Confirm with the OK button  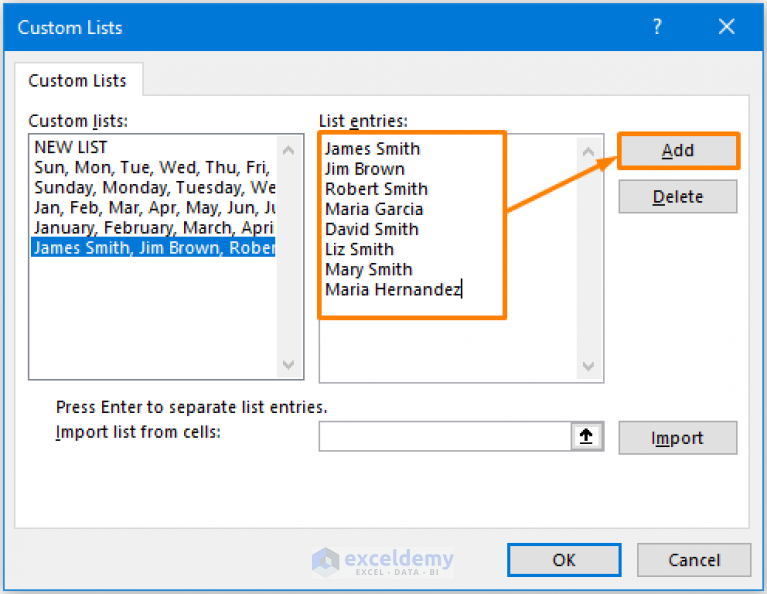(564, 560)
